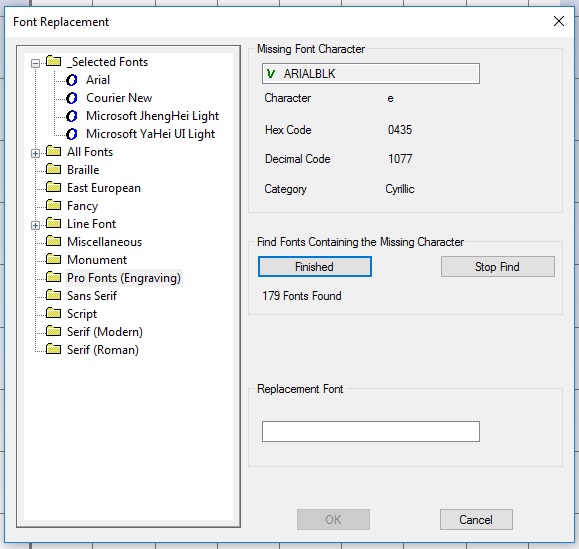Open the Braille category label
579x549 pixels.
[x=83, y=170]
